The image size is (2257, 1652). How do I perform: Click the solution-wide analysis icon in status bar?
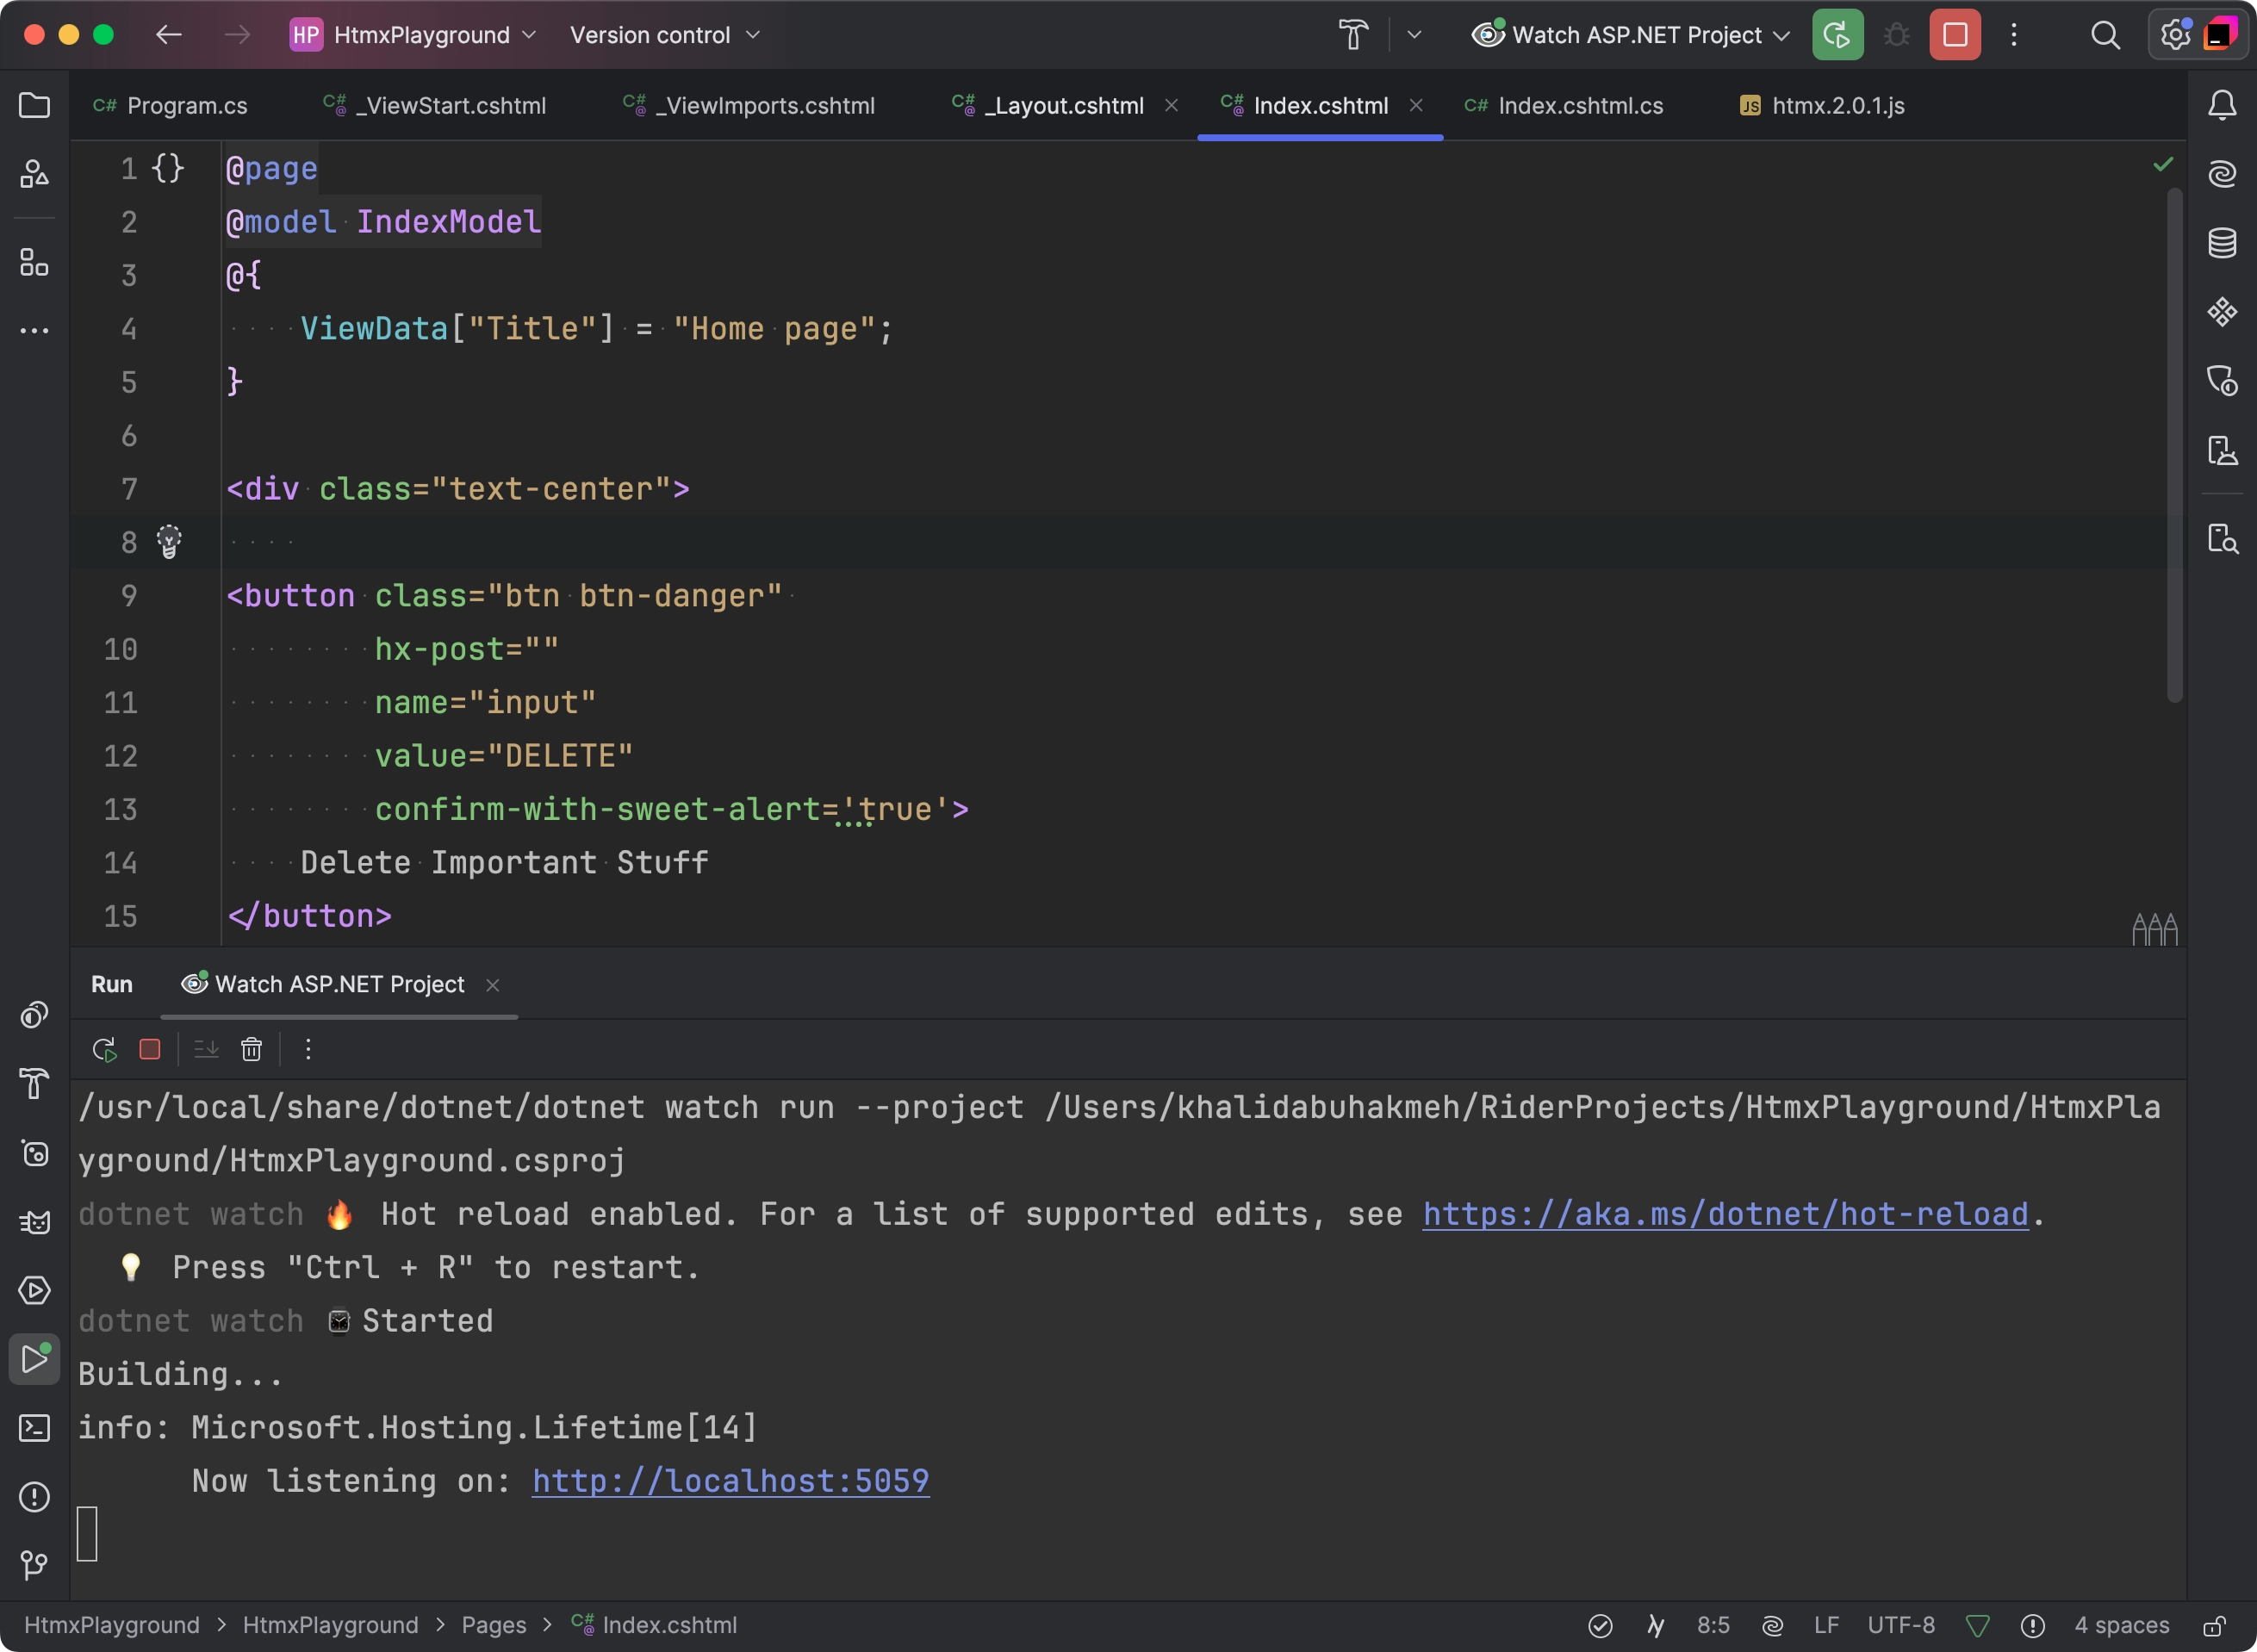[1600, 1626]
